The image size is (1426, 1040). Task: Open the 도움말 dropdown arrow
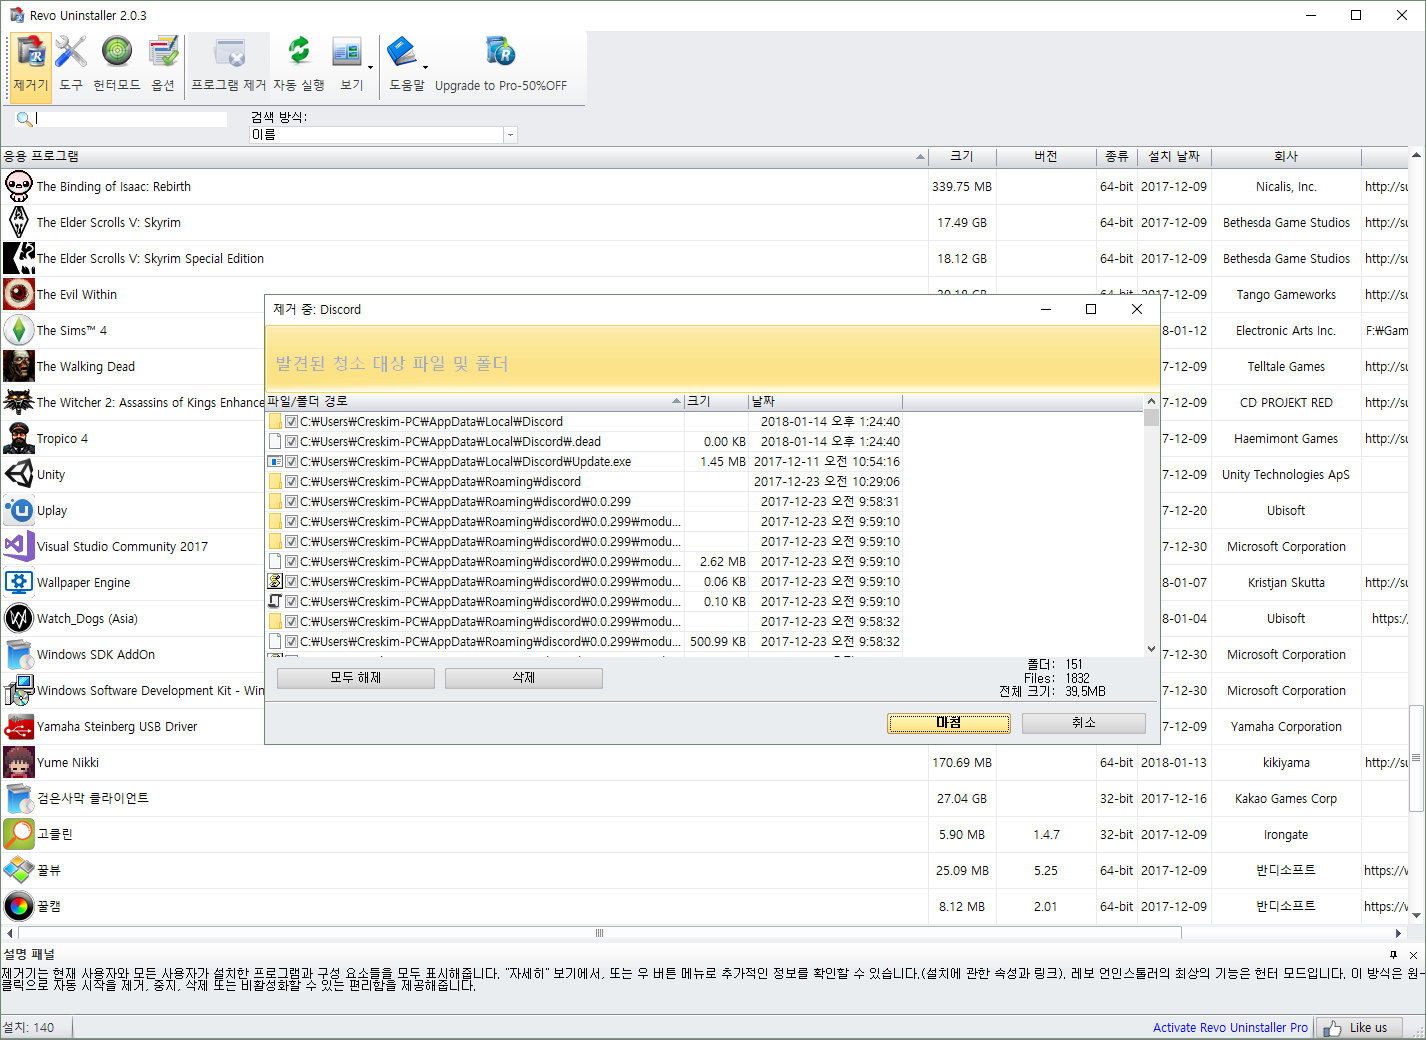click(425, 67)
